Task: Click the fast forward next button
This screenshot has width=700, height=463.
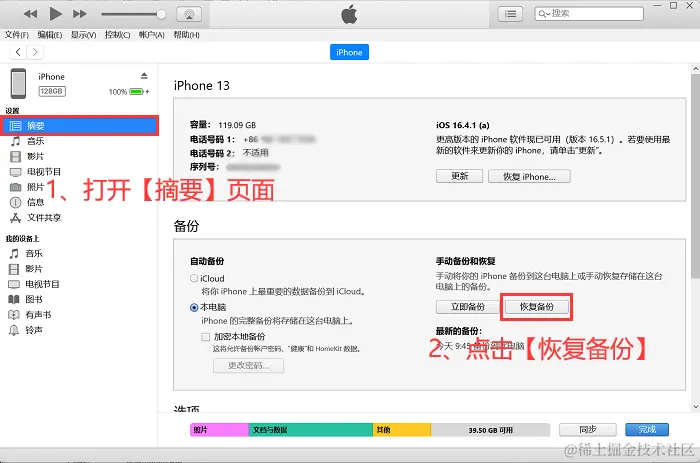Action: [79, 14]
